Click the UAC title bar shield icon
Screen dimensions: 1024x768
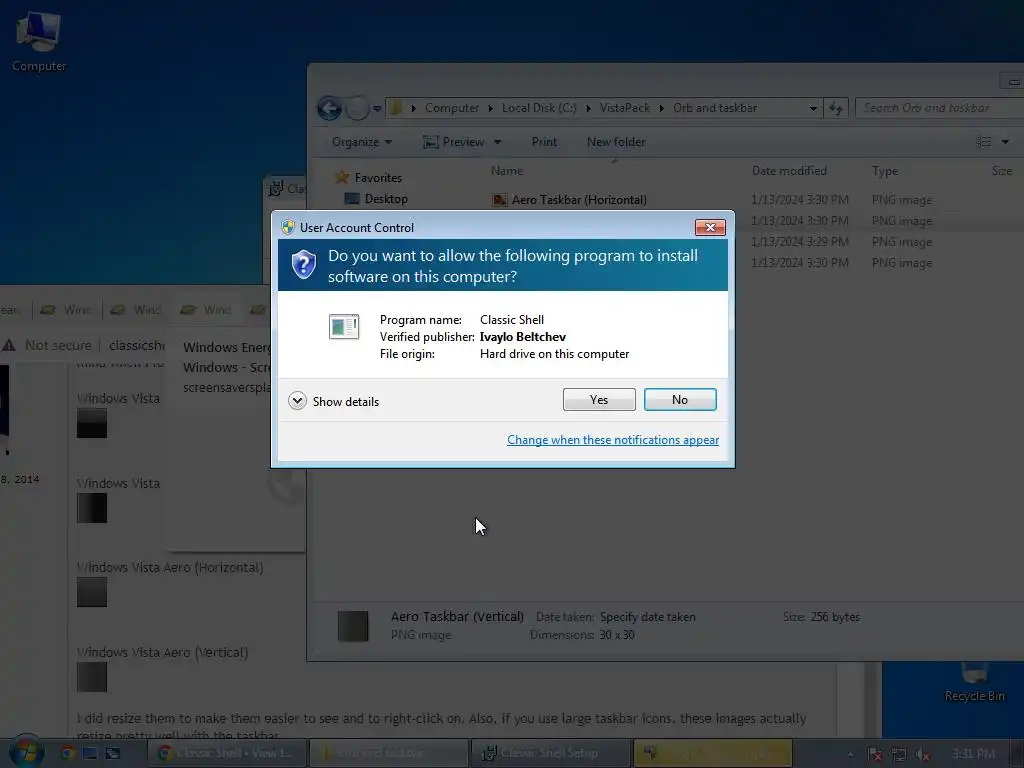pos(288,227)
